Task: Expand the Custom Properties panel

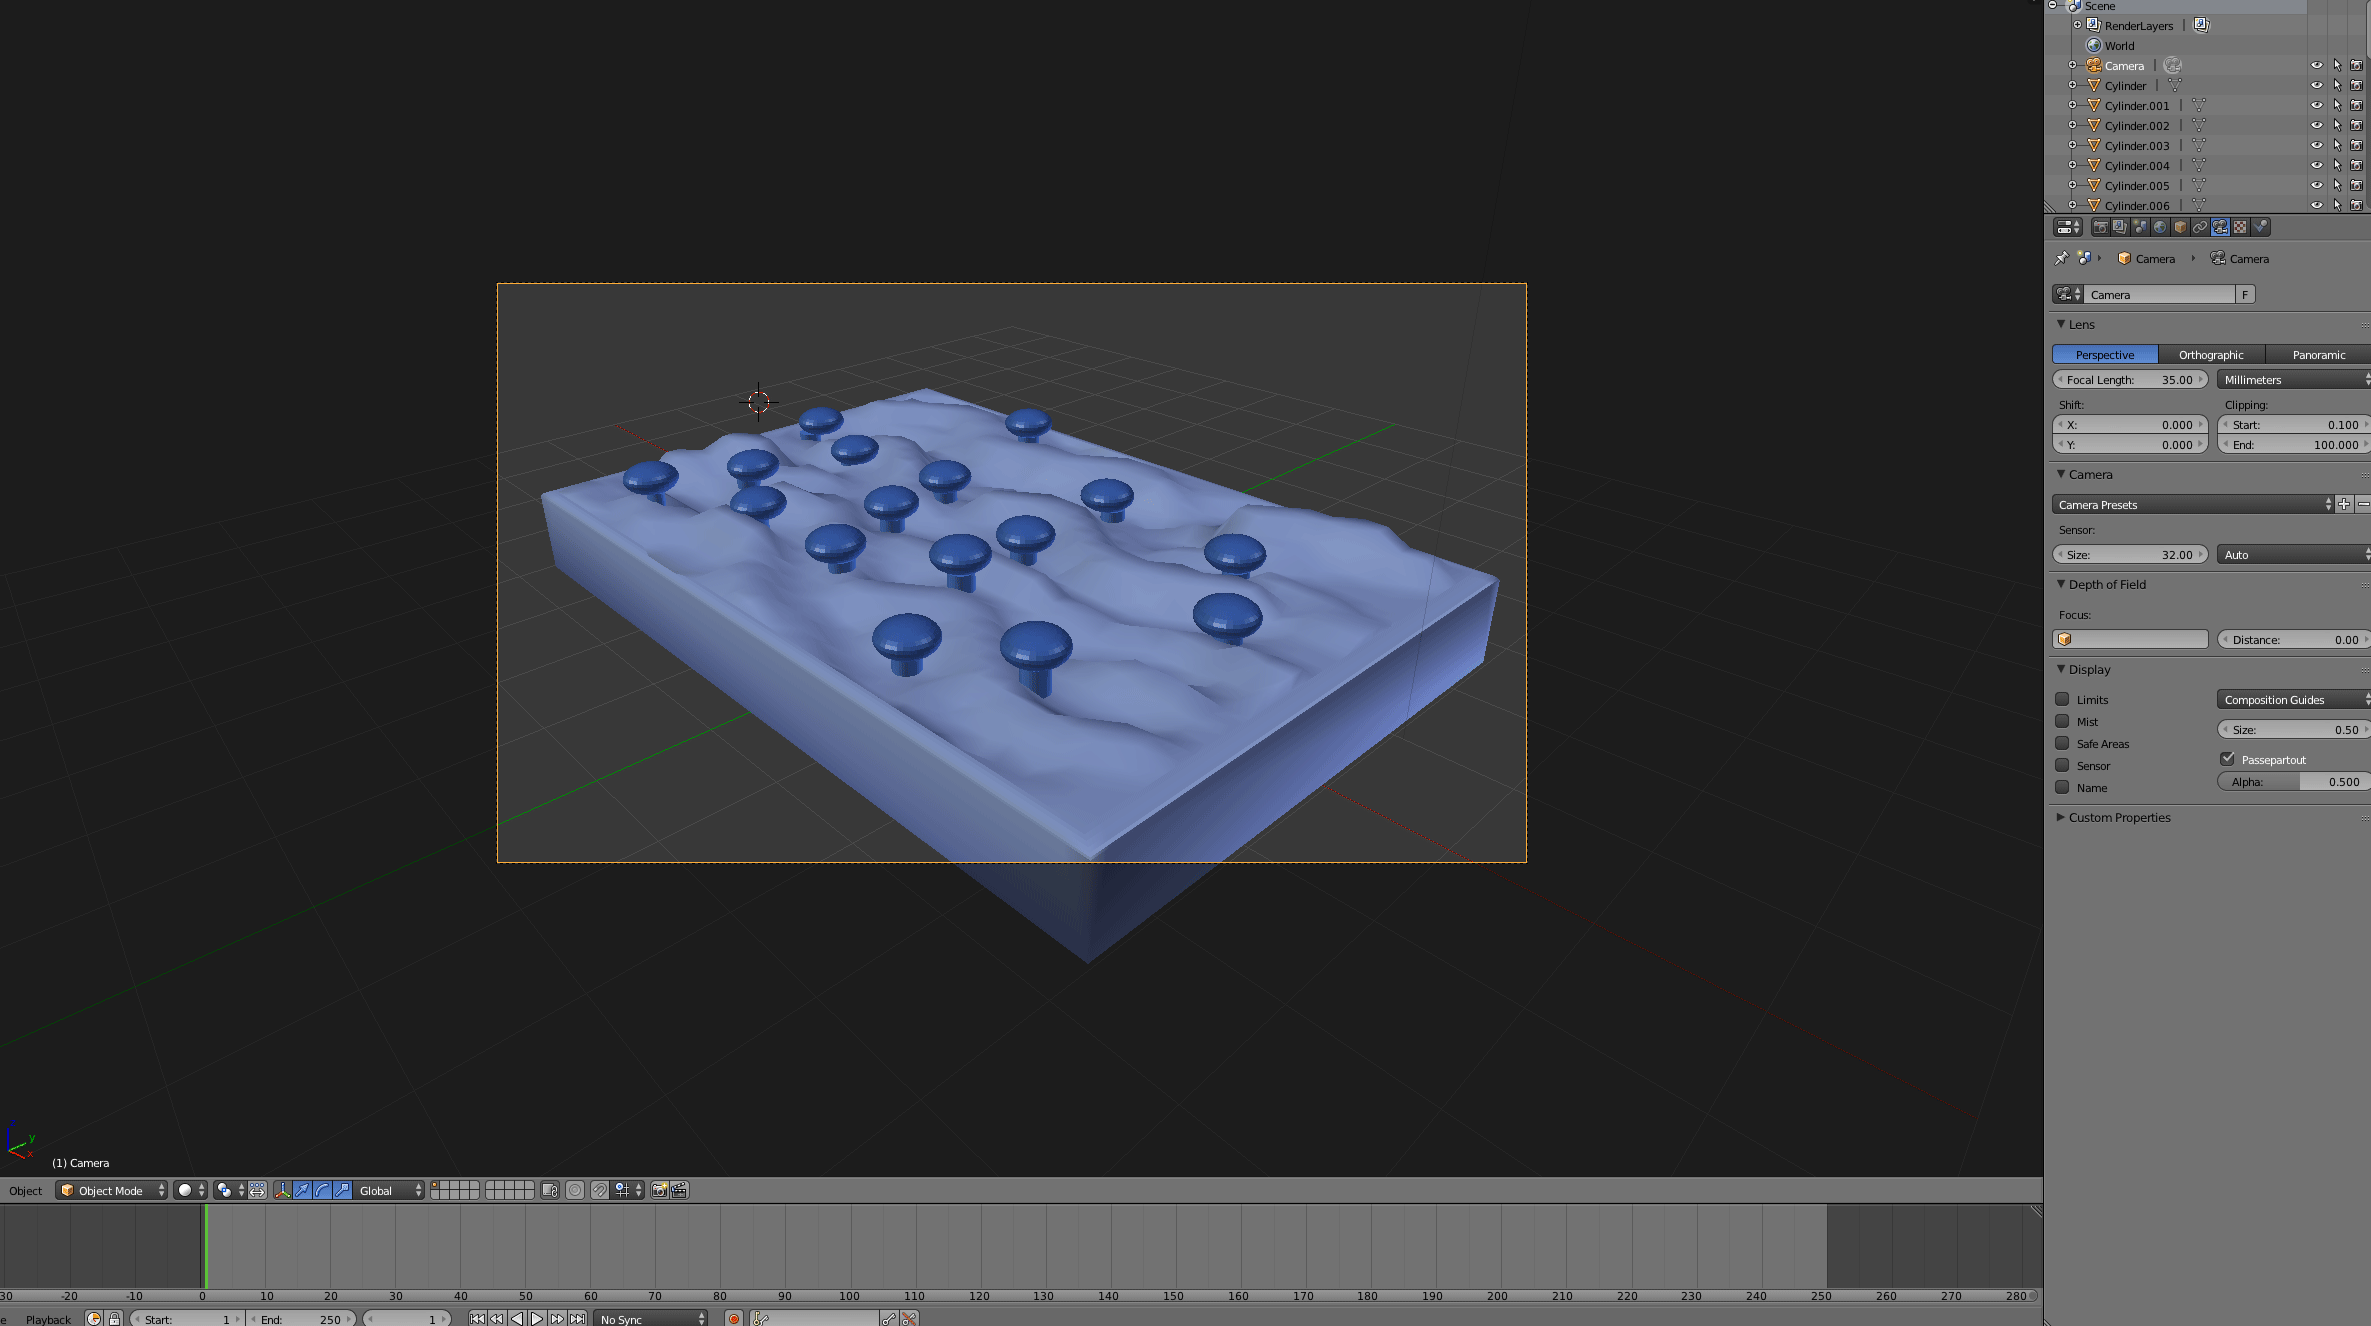Action: [2119, 818]
